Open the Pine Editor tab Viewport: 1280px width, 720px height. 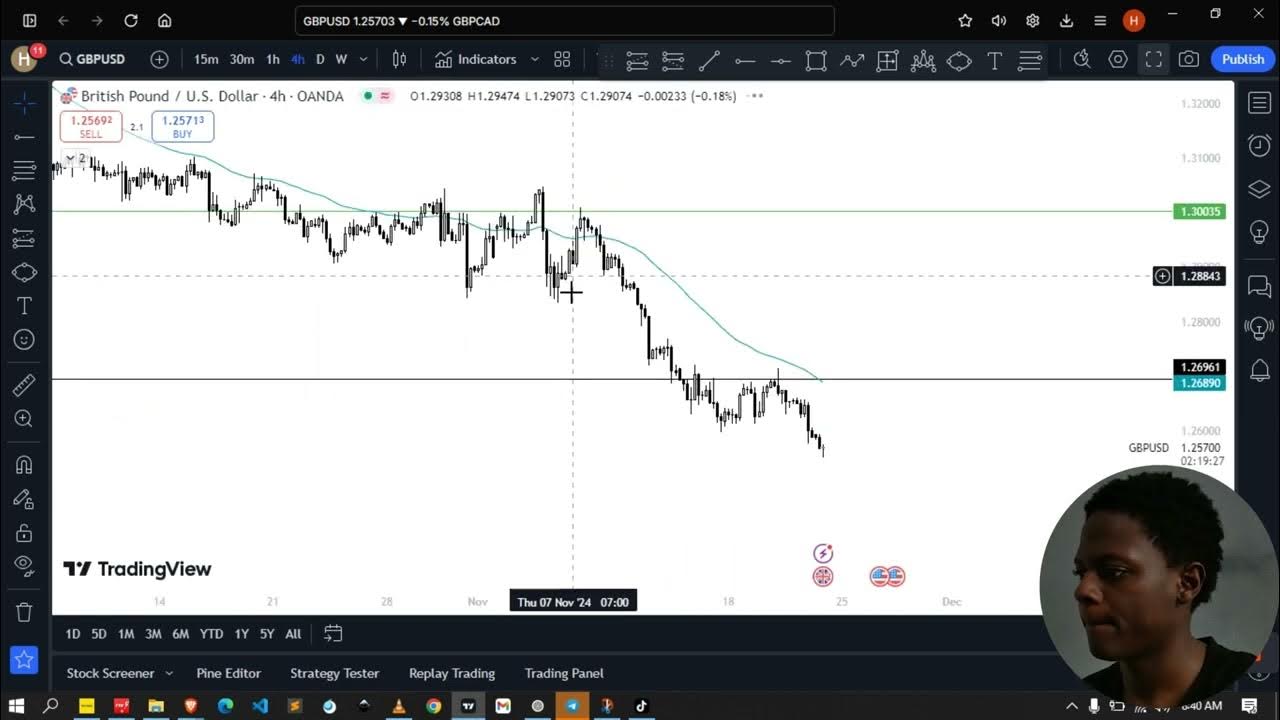point(228,673)
